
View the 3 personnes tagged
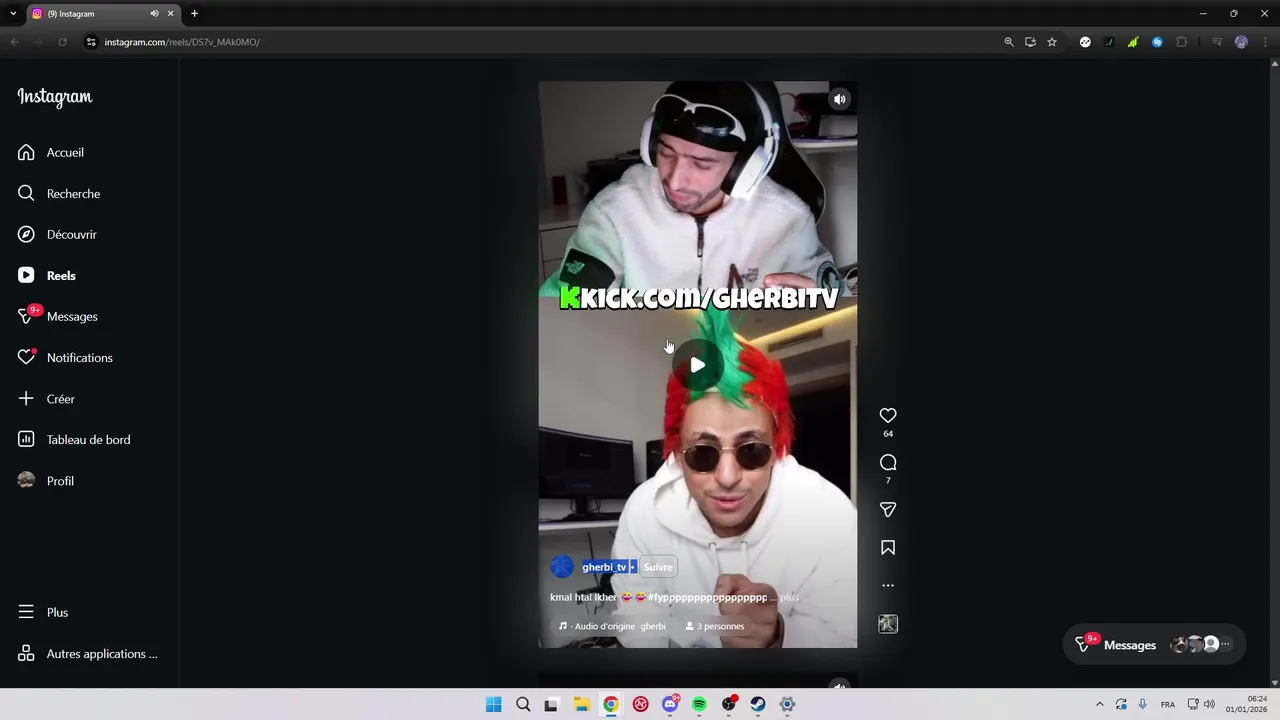pyautogui.click(x=715, y=626)
